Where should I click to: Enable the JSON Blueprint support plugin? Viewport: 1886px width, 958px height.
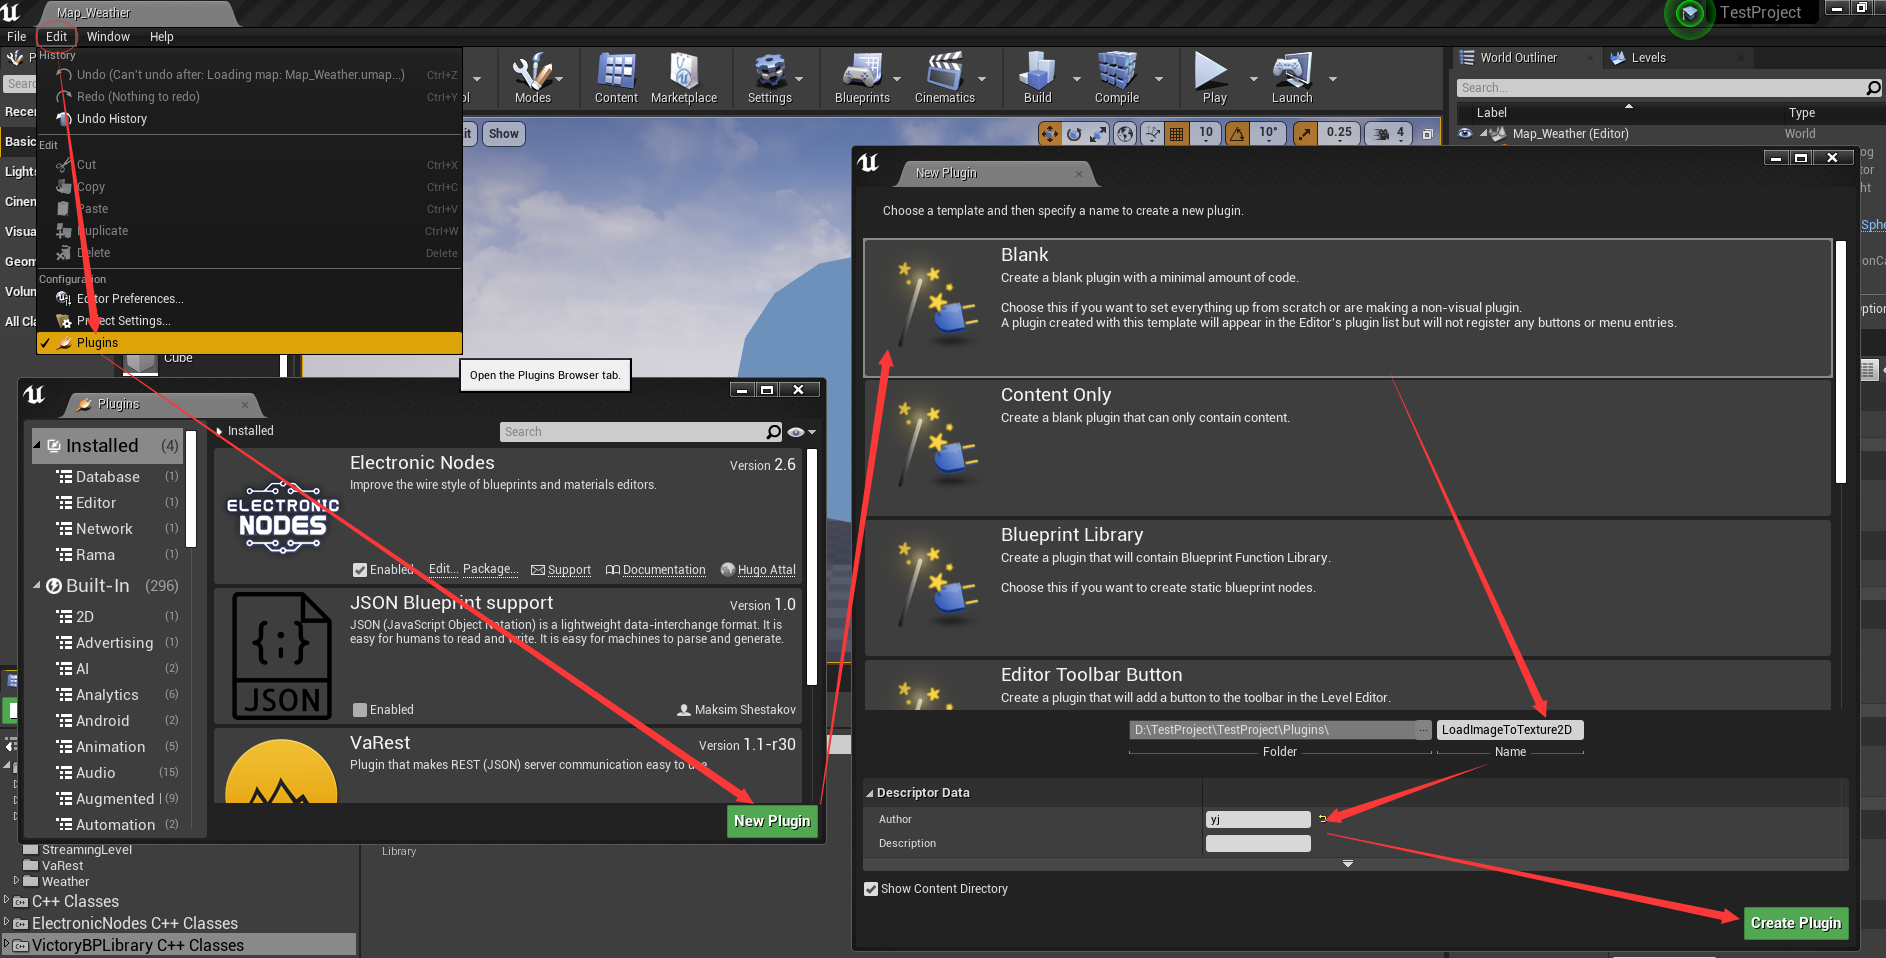tap(359, 710)
